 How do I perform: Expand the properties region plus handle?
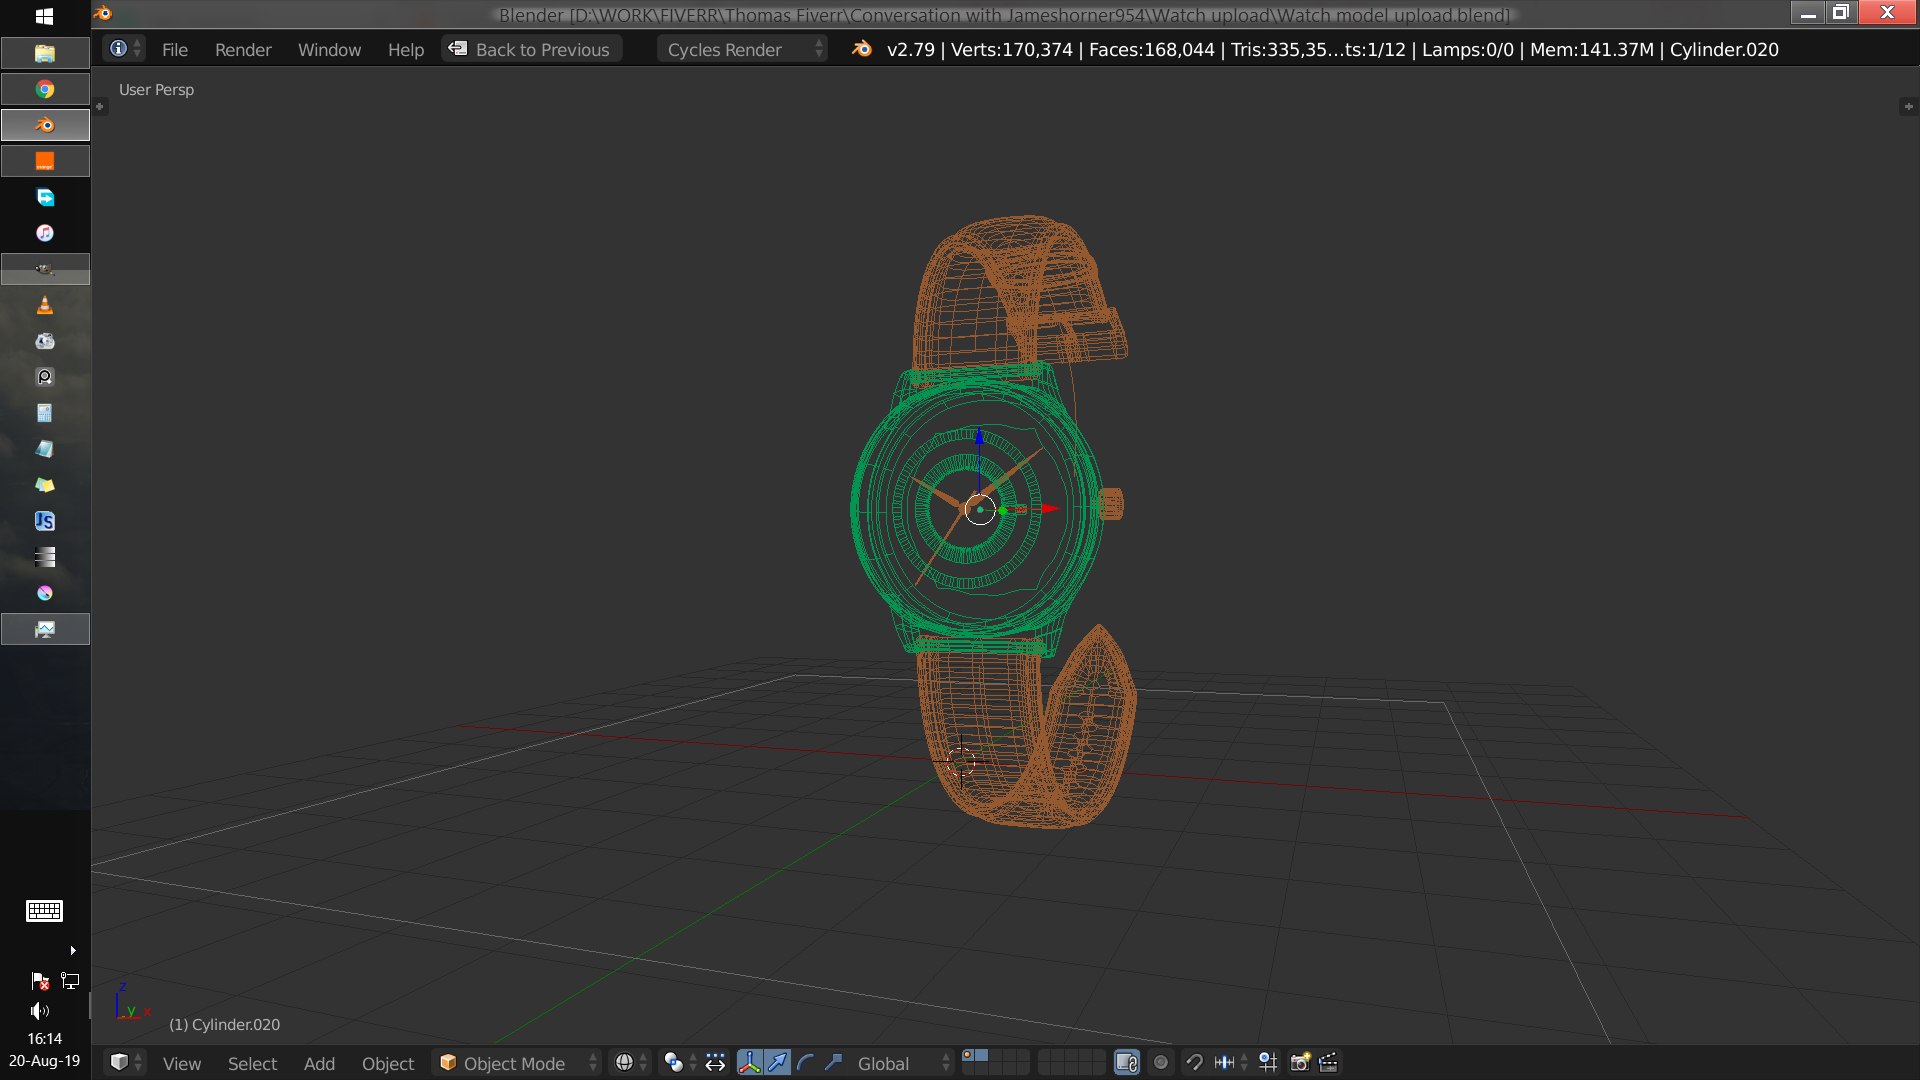[1908, 106]
